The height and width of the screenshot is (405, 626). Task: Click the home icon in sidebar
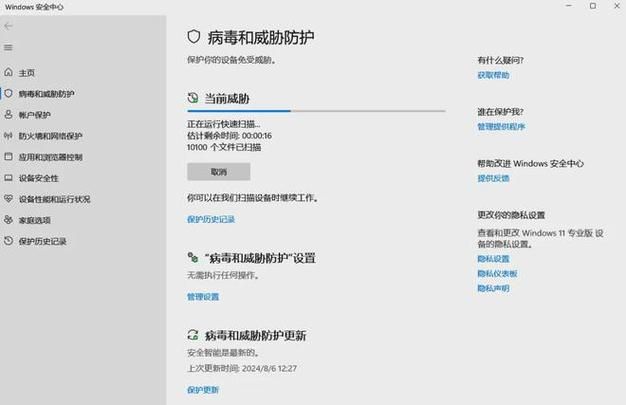point(8,72)
